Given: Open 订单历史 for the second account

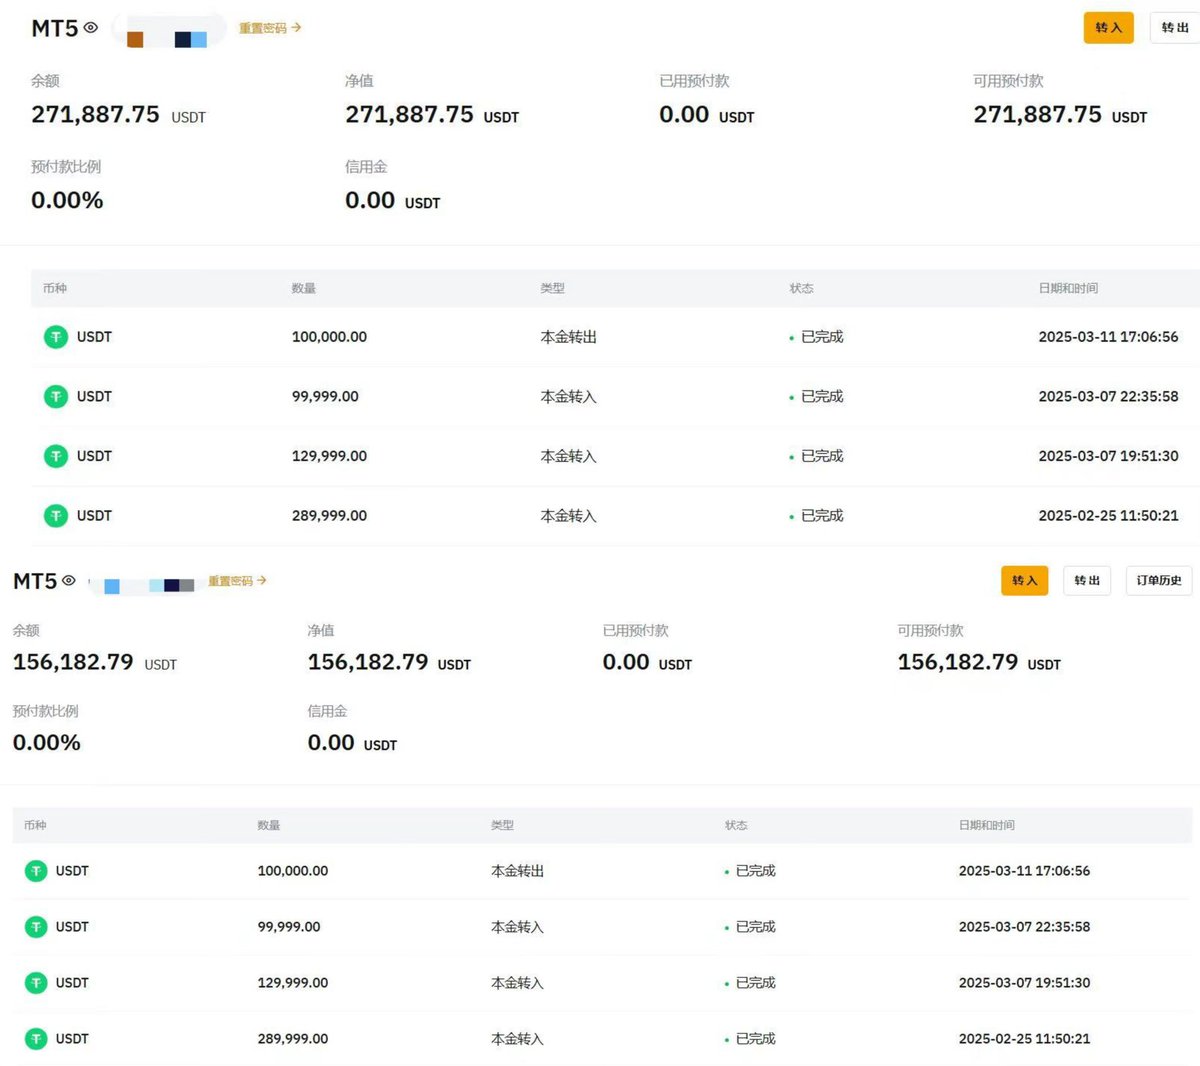Looking at the screenshot, I should click(x=1159, y=581).
